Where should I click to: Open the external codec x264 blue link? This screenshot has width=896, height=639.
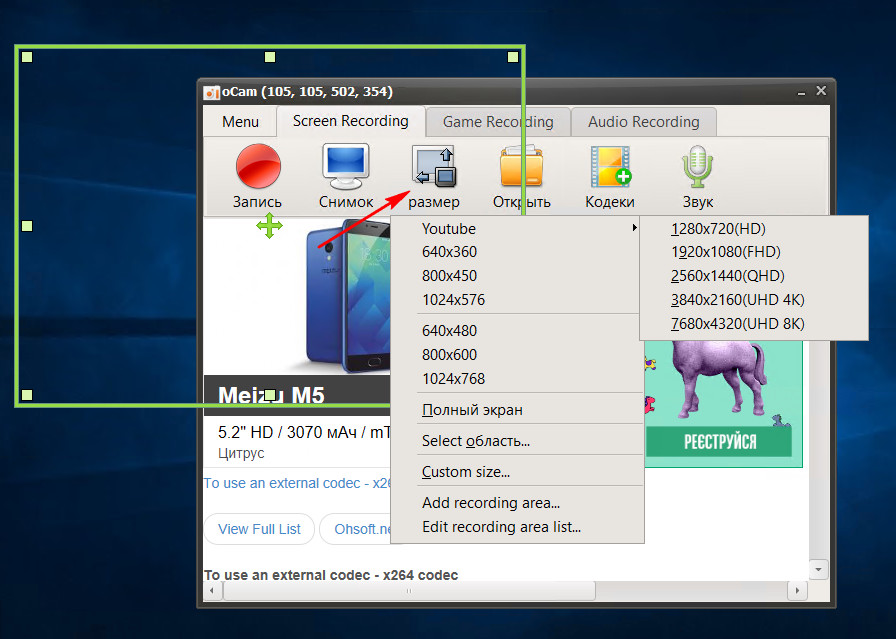(x=297, y=484)
